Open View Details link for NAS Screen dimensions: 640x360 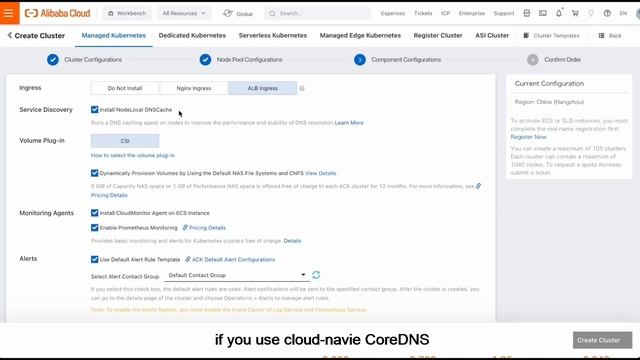(320, 173)
